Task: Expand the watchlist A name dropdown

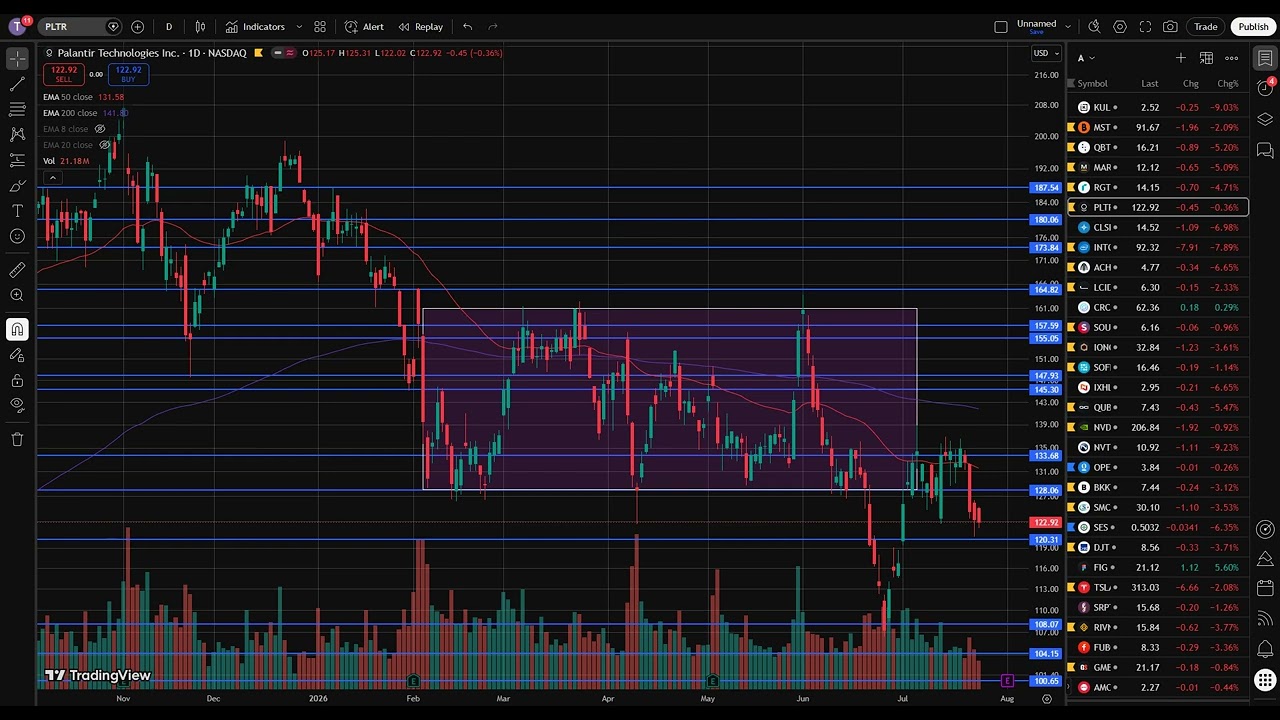Action: pyautogui.click(x=1086, y=58)
